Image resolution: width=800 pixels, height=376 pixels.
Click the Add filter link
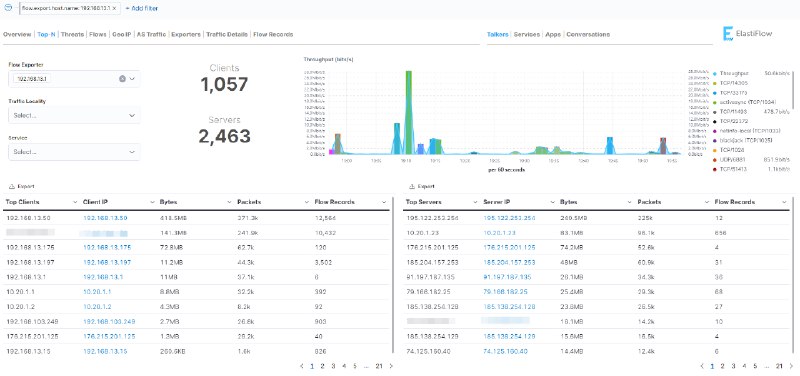pyautogui.click(x=141, y=9)
